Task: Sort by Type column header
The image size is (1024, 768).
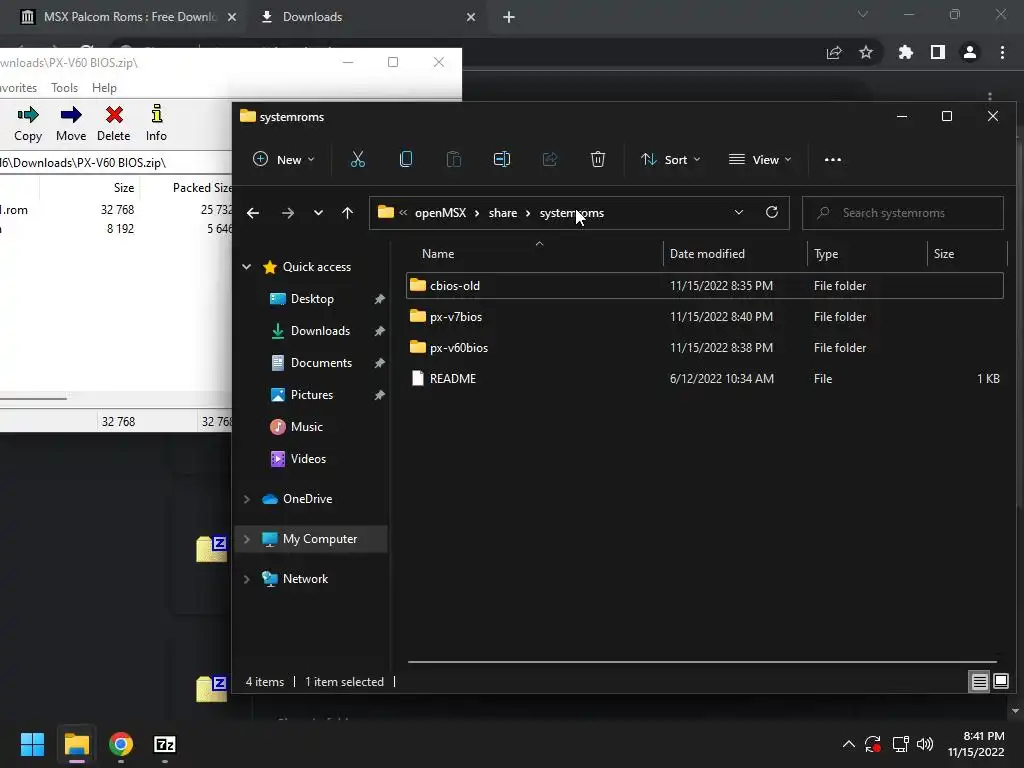Action: tap(867, 254)
